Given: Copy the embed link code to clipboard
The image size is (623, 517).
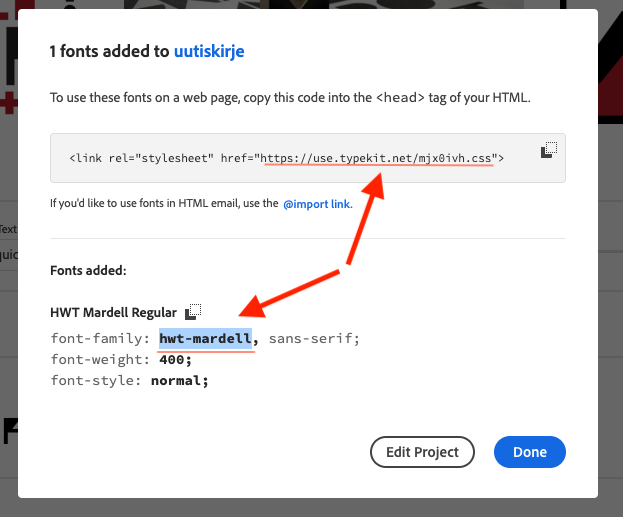Looking at the screenshot, I should pyautogui.click(x=549, y=150).
